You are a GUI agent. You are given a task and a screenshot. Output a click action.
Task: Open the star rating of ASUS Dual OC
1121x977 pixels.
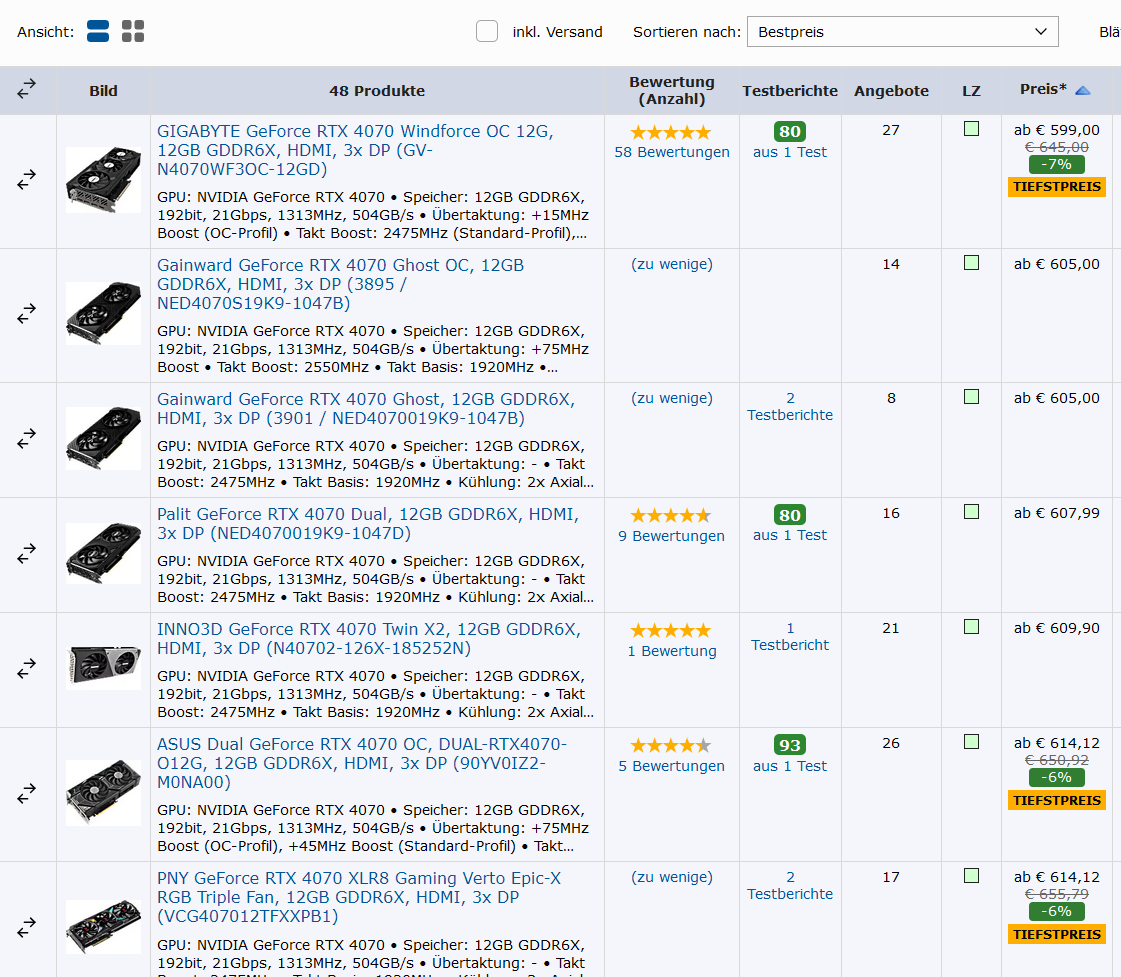click(671, 745)
